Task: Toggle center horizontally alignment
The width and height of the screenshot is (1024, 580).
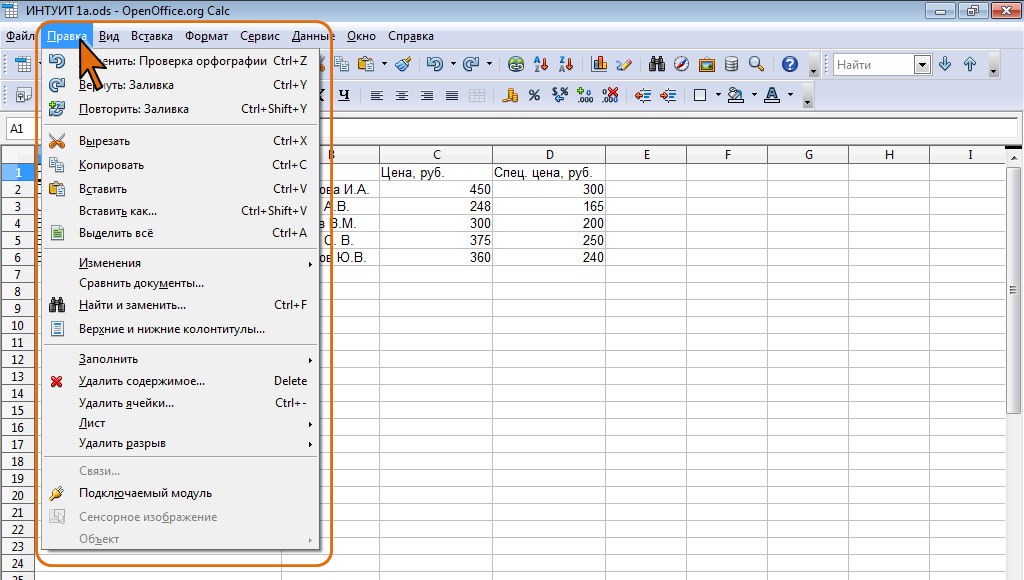Action: click(402, 95)
